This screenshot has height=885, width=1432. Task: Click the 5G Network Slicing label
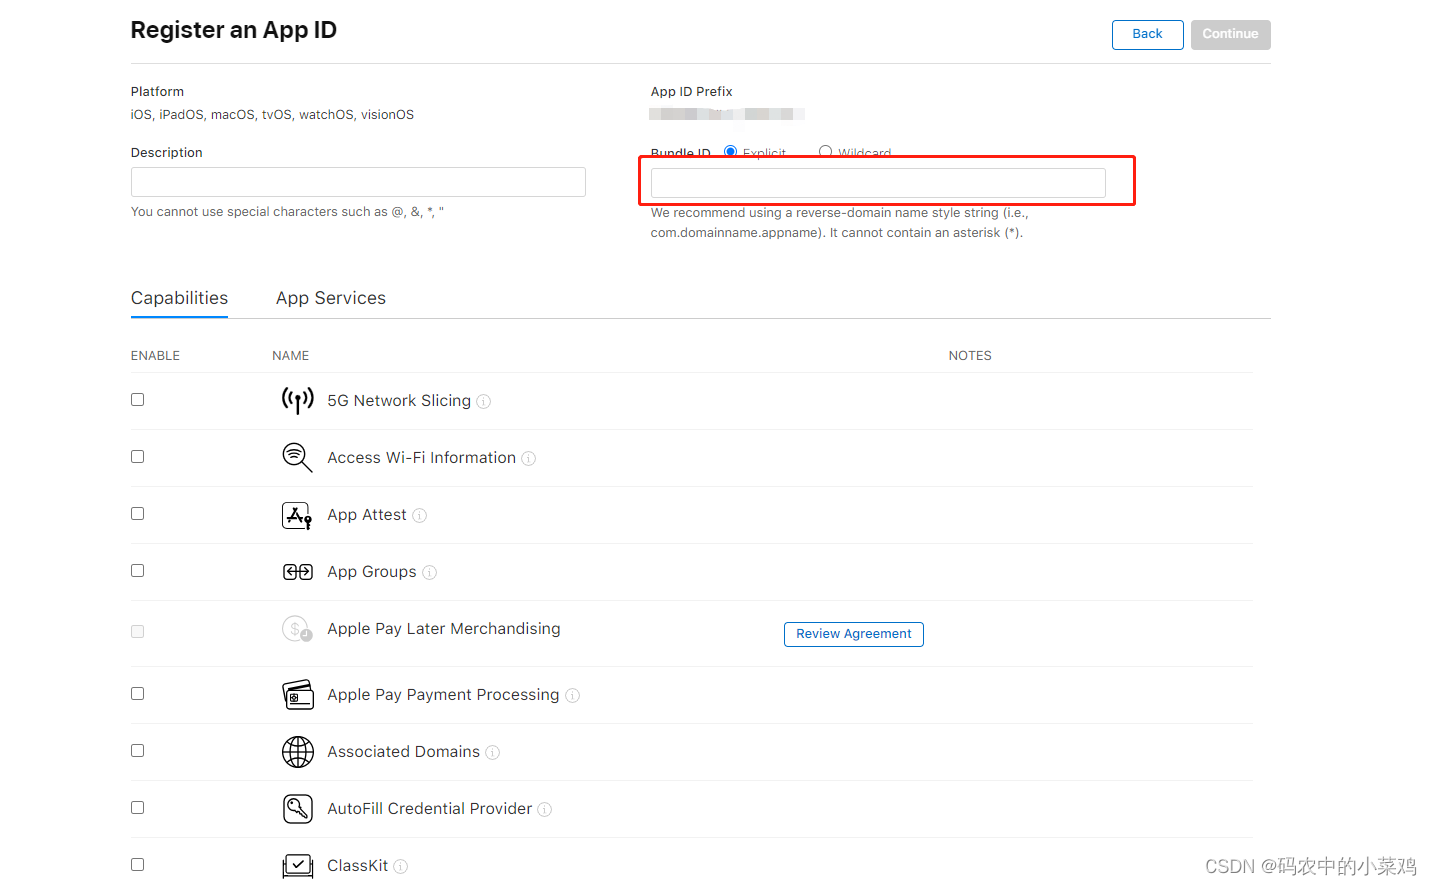(399, 401)
